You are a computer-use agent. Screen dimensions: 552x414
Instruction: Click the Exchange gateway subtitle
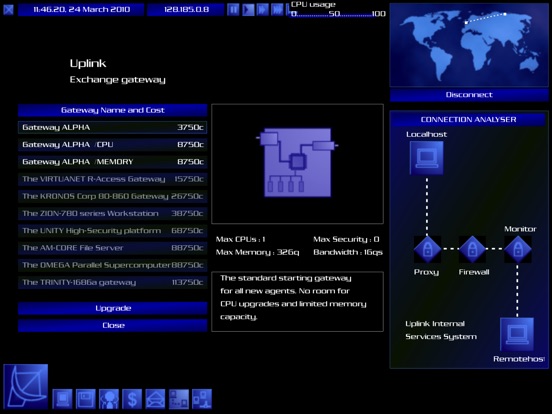(x=118, y=80)
